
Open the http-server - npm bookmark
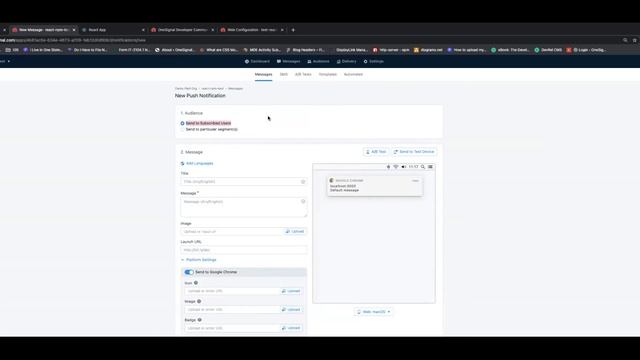pyautogui.click(x=391, y=50)
